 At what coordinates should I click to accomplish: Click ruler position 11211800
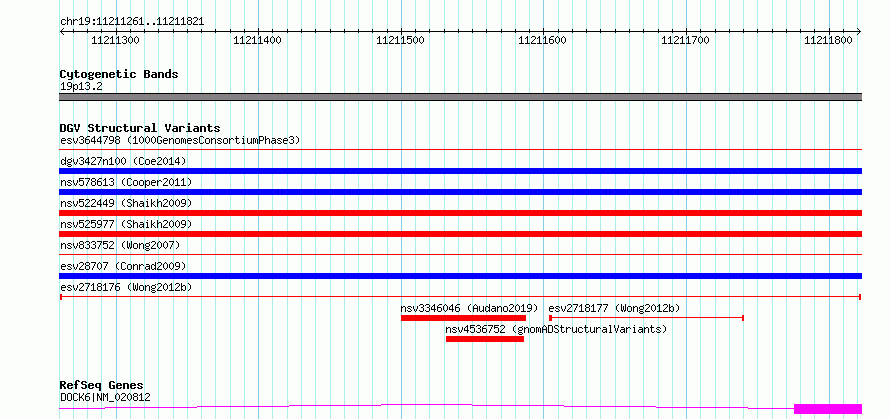click(x=829, y=40)
